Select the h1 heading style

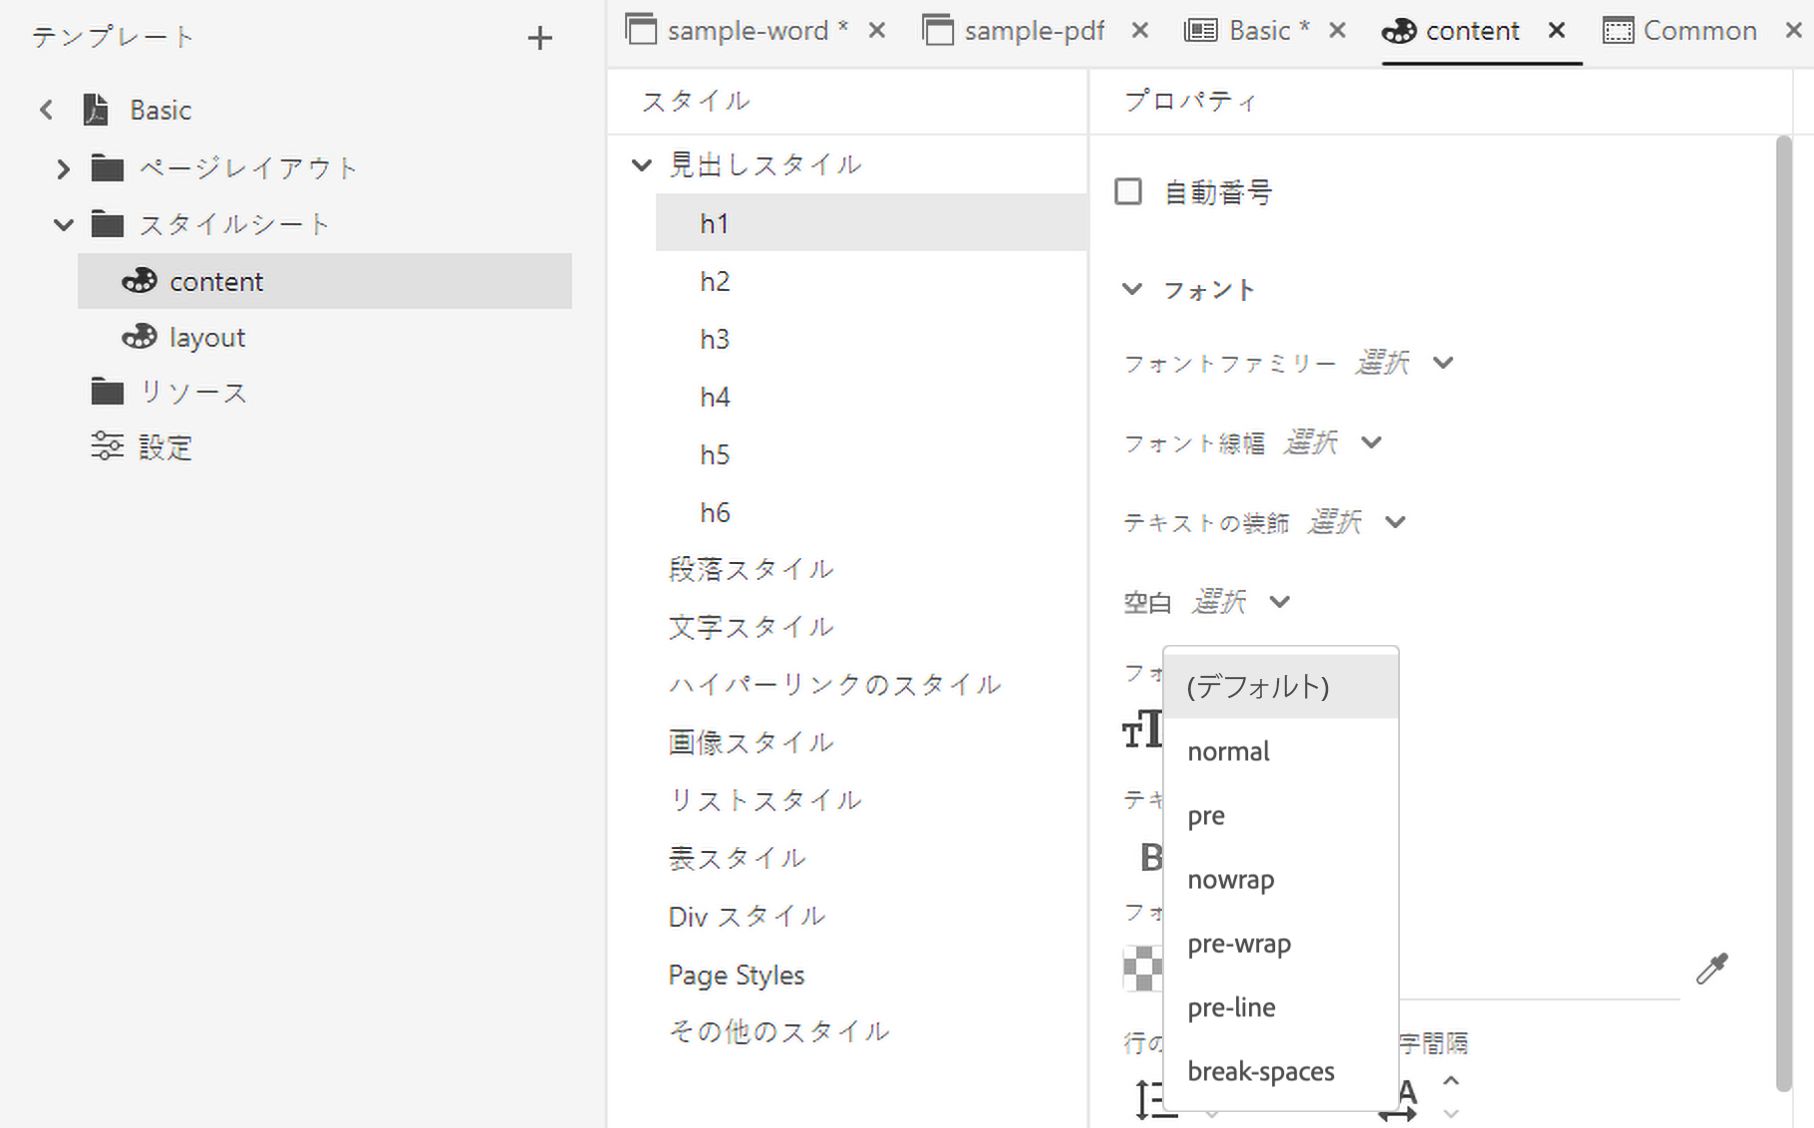pyautogui.click(x=871, y=223)
